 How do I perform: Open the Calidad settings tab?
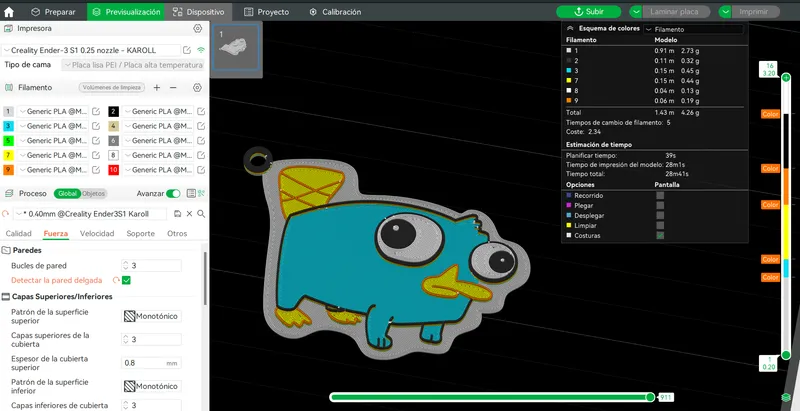pyautogui.click(x=18, y=234)
